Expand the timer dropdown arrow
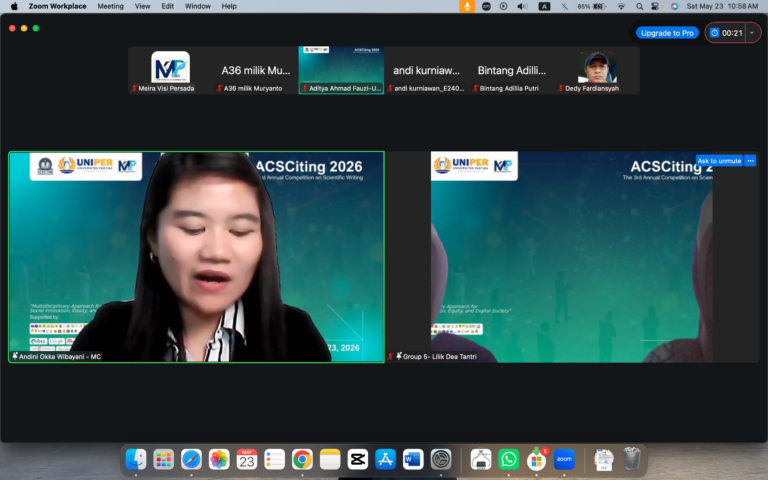The image size is (768, 480). click(x=751, y=33)
